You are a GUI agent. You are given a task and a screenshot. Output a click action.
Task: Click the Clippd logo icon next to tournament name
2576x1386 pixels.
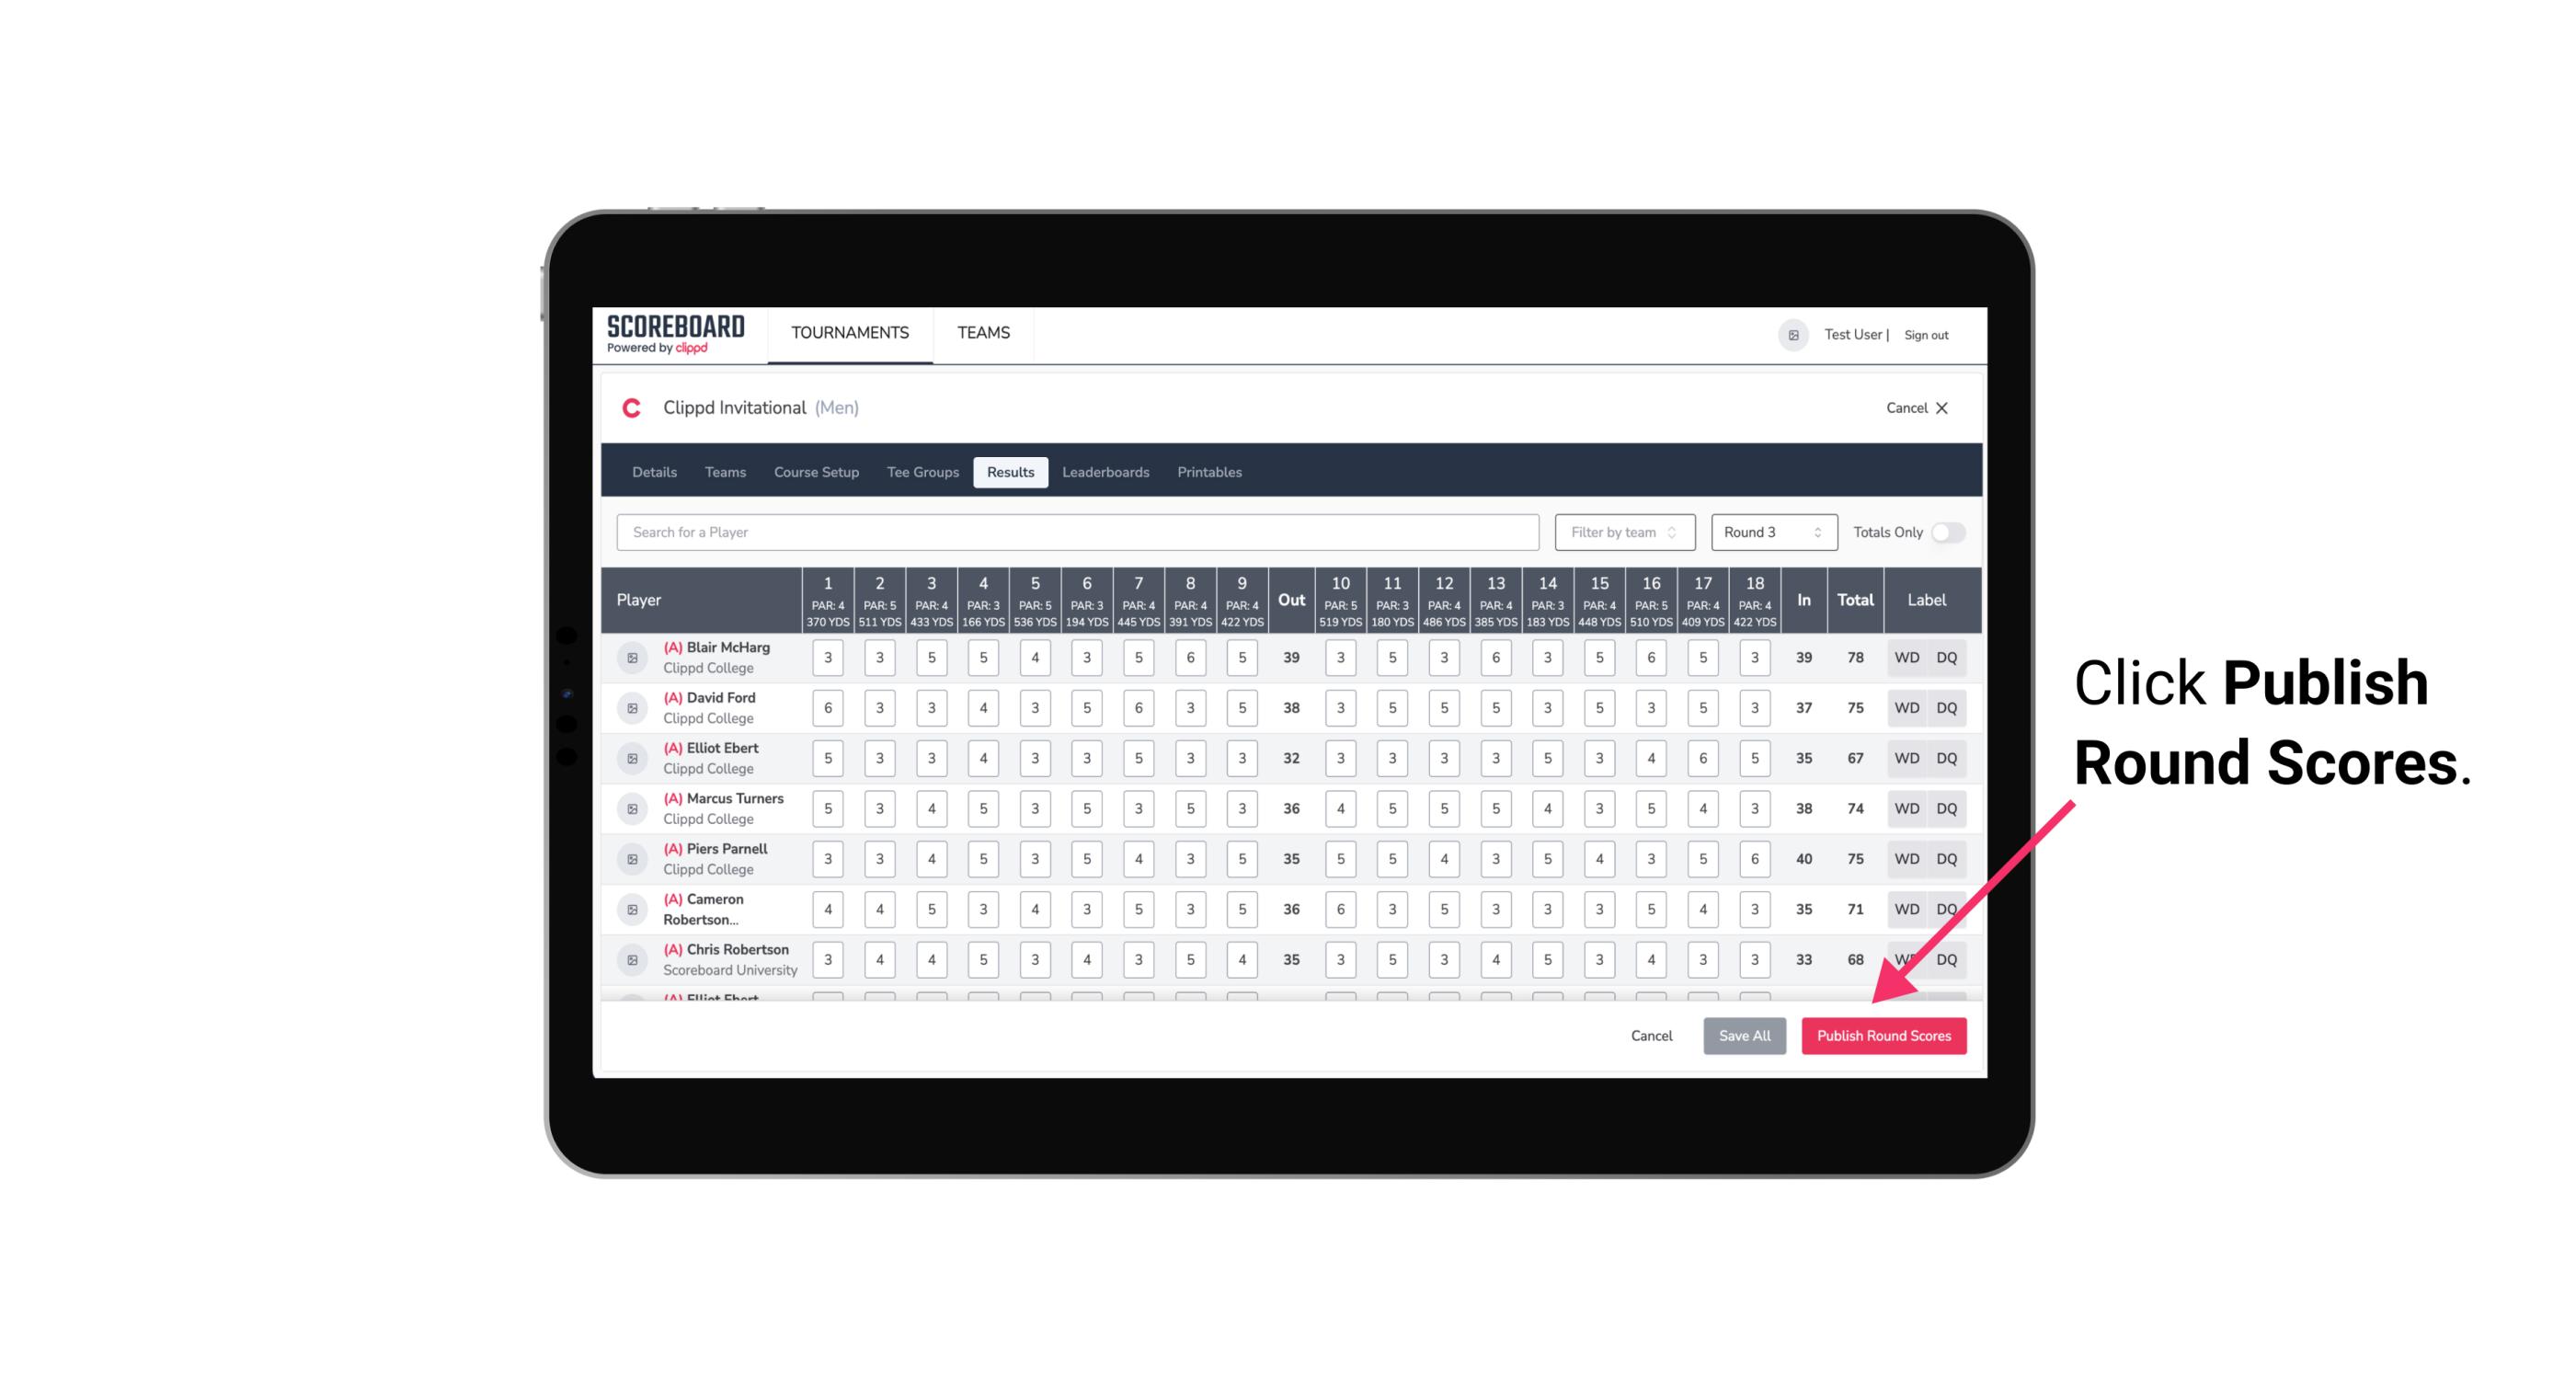635,407
